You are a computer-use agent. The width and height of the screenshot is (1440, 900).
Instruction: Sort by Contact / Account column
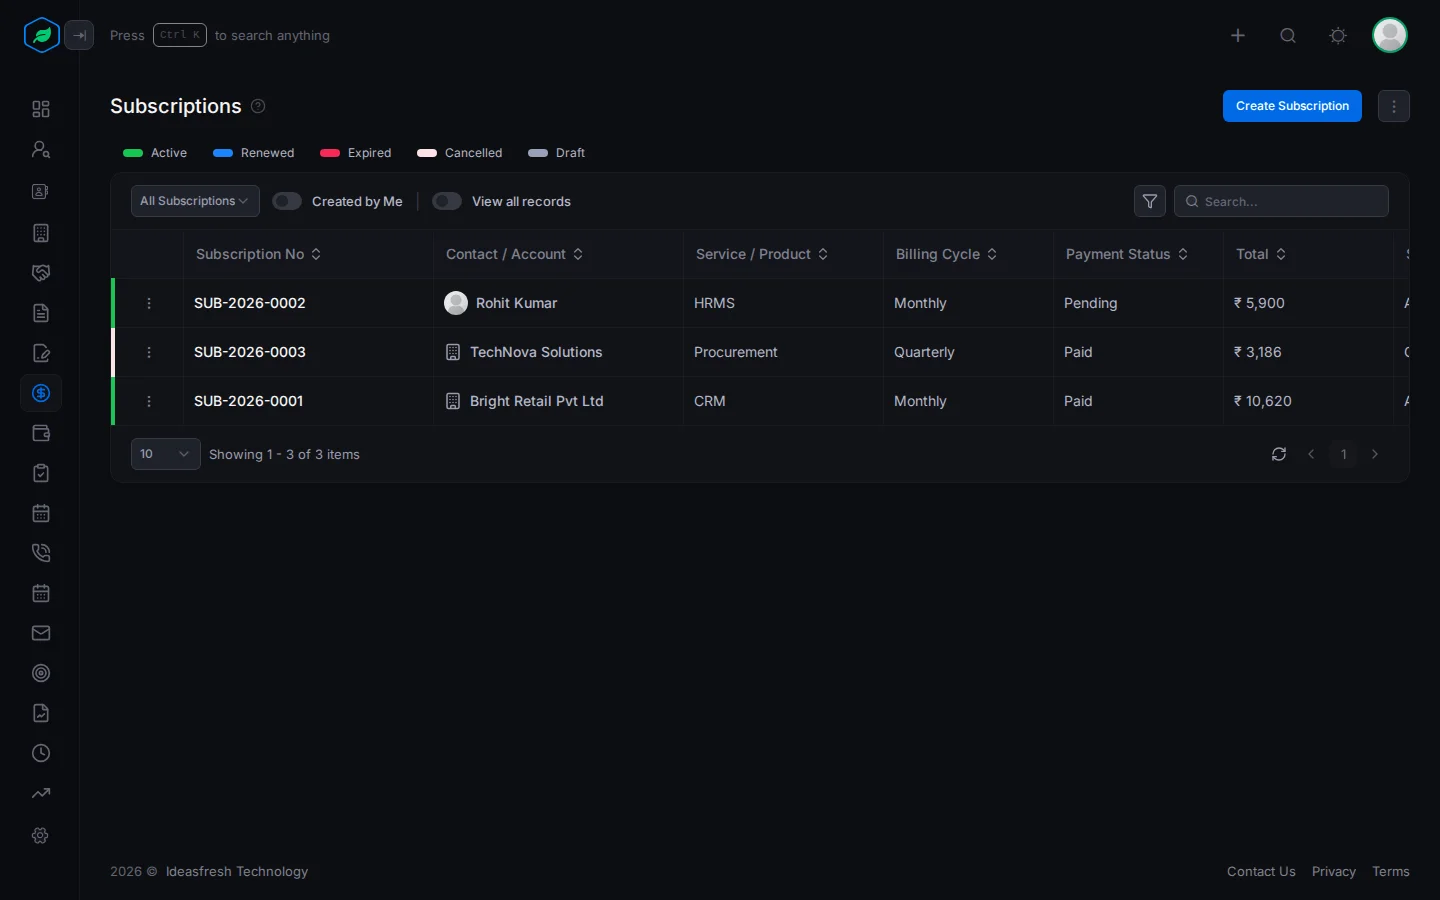514,254
